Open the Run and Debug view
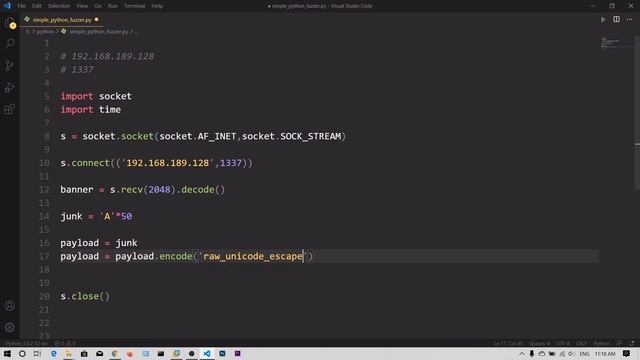Screen dimensions: 640x360 (x=10, y=87)
